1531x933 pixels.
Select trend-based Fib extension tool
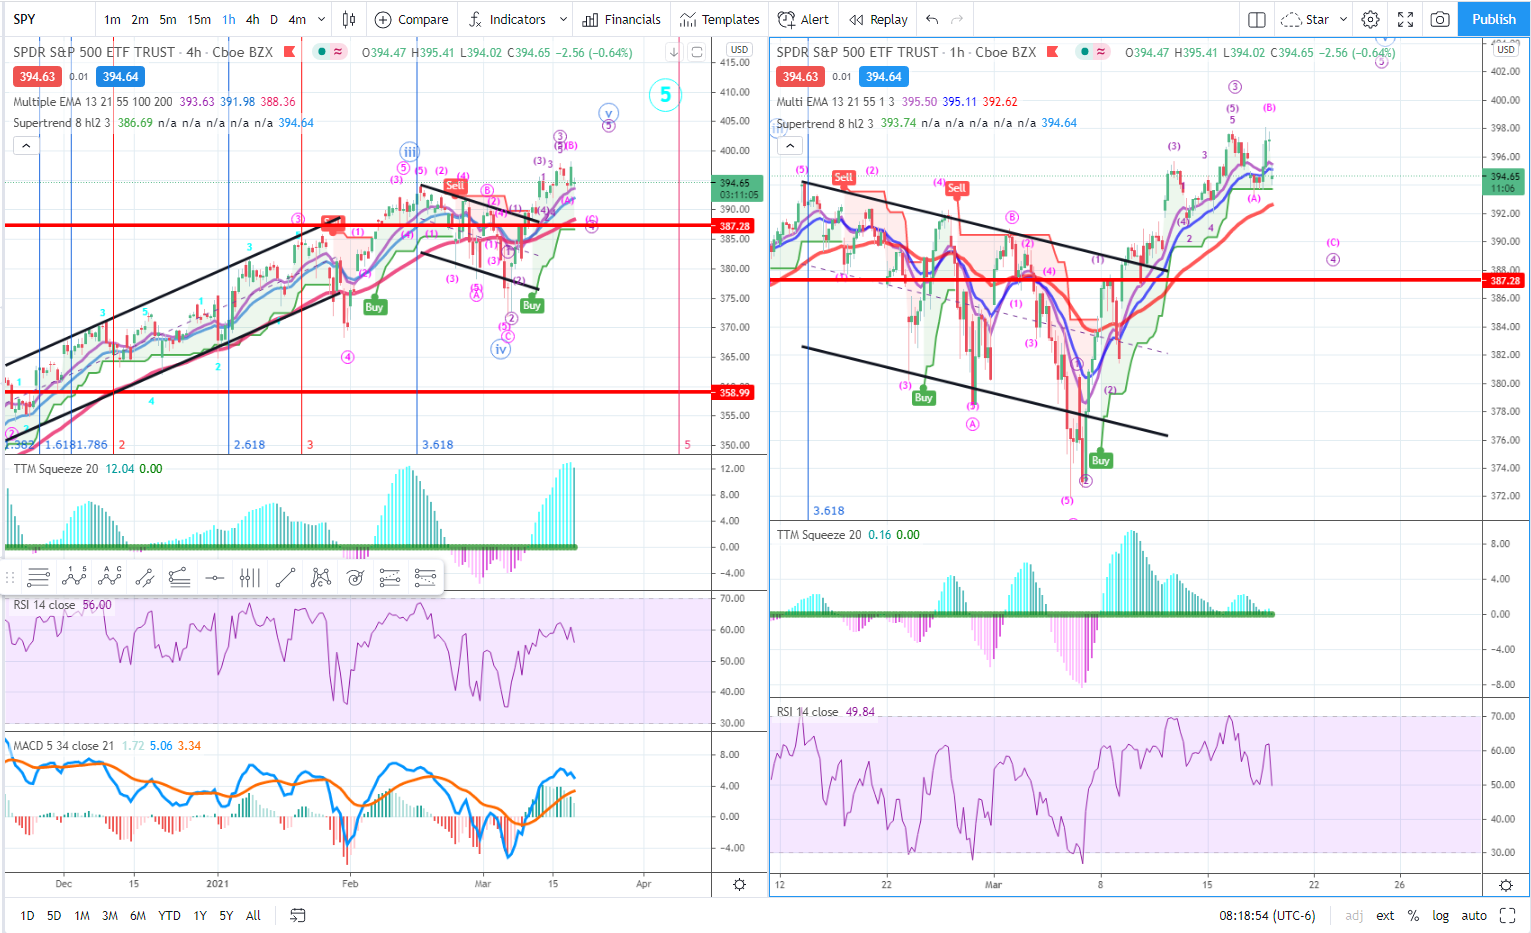click(180, 577)
